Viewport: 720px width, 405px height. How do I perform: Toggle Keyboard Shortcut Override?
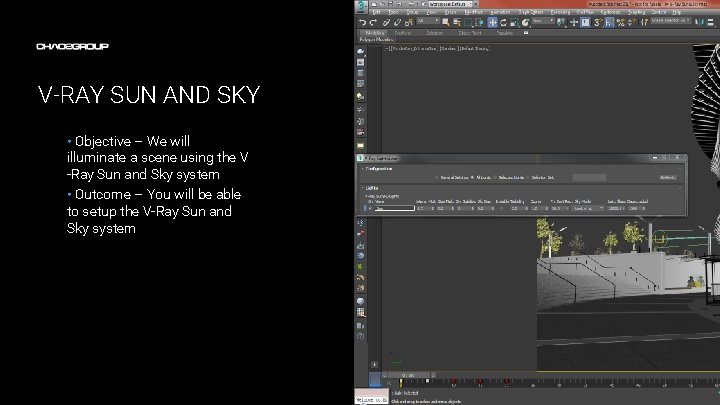tap(585, 22)
